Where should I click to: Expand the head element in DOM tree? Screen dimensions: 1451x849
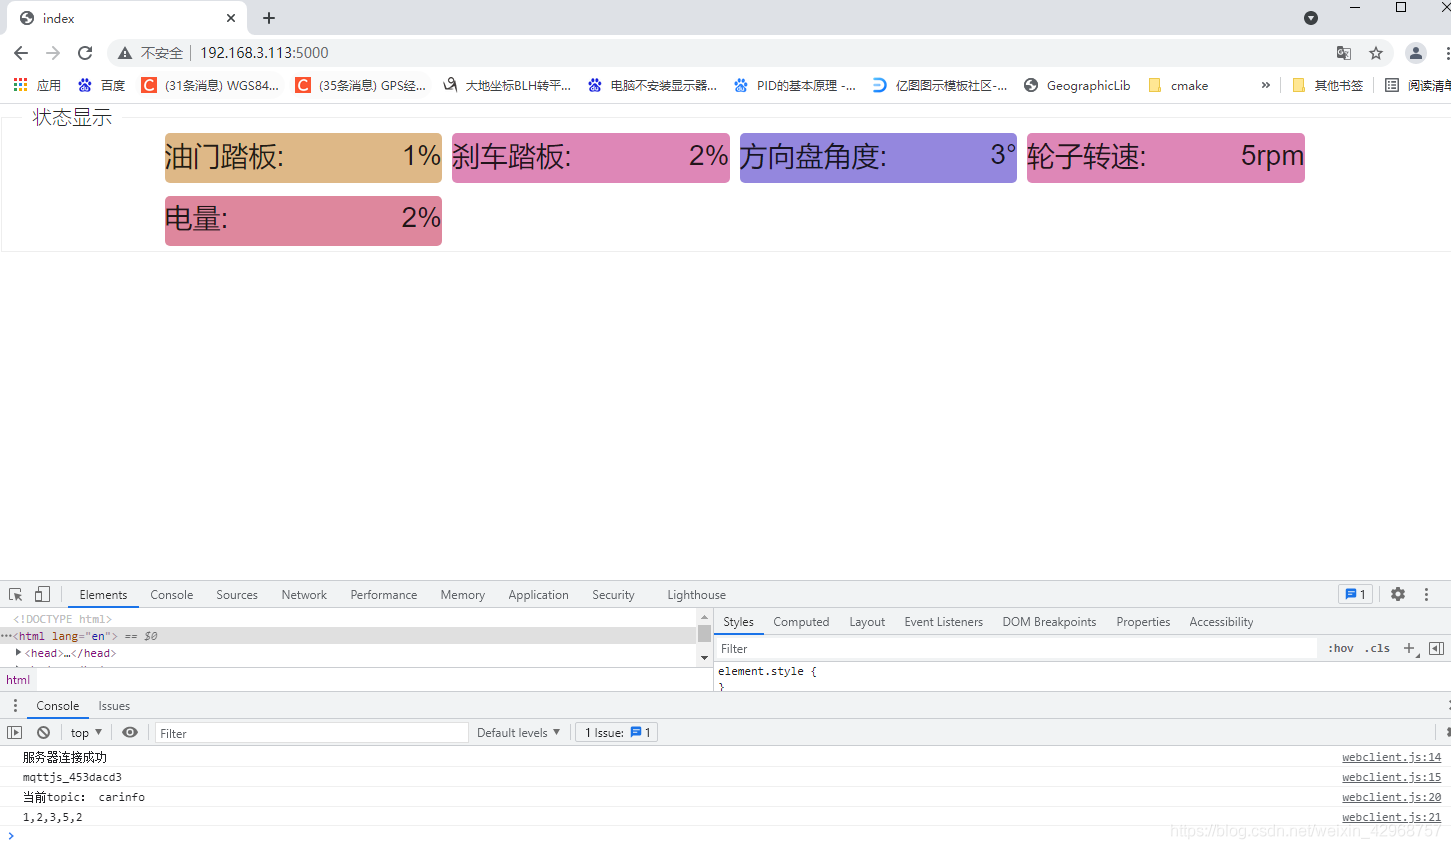[x=18, y=653]
